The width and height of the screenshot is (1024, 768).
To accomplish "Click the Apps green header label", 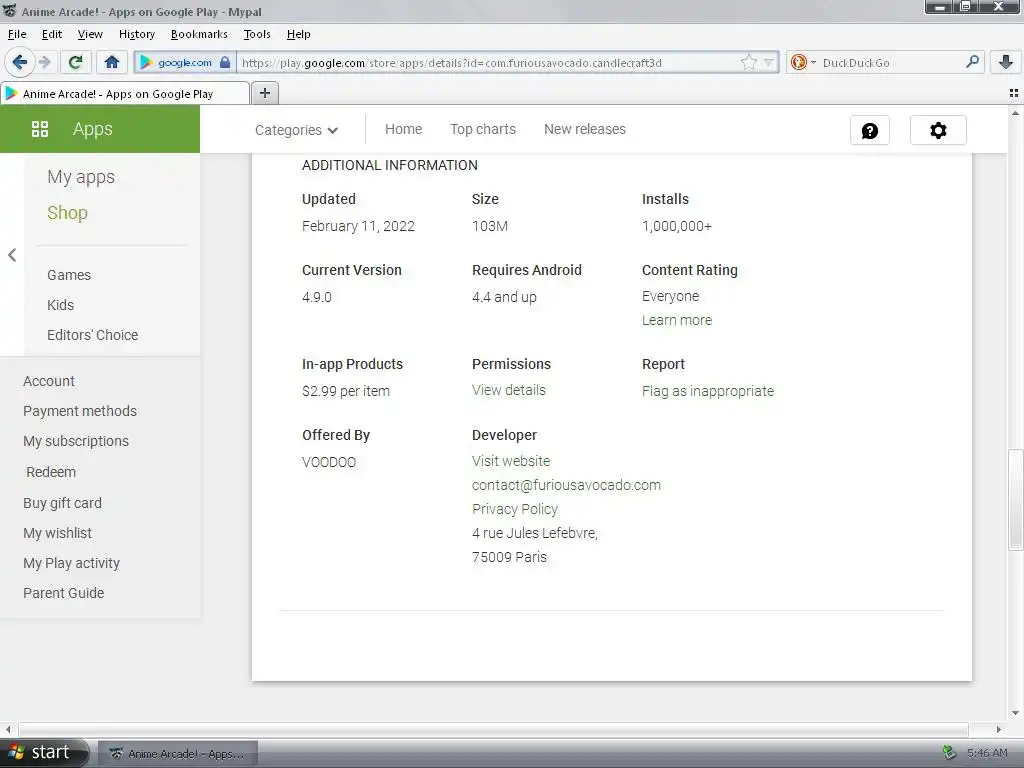I will tap(93, 129).
